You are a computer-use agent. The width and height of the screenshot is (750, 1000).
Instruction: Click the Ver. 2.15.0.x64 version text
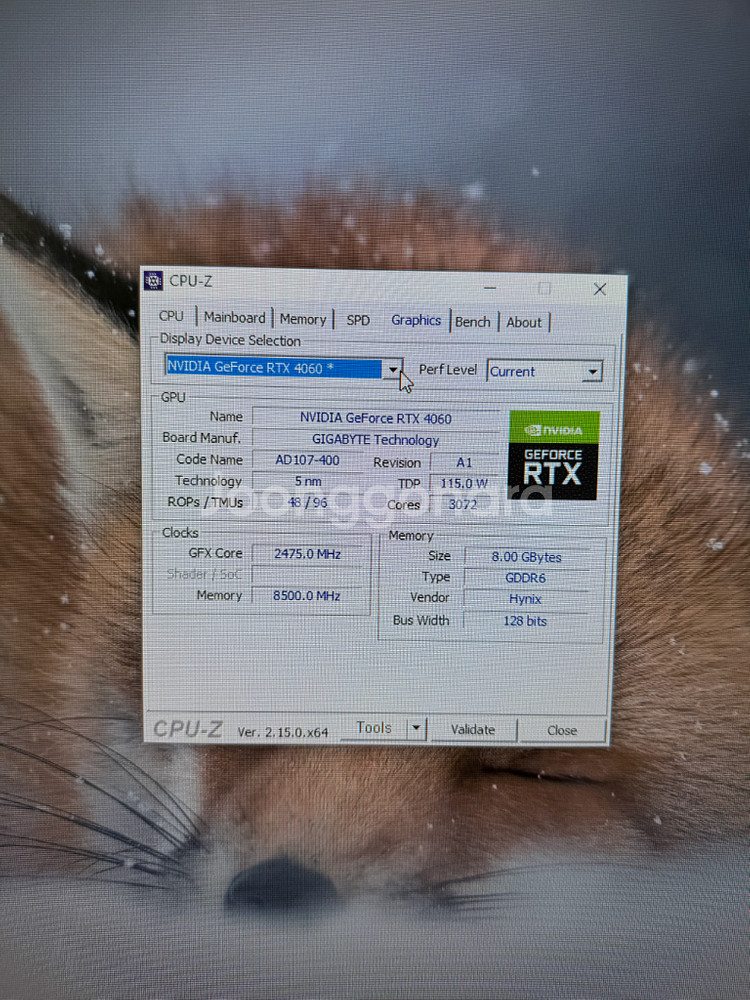point(283,733)
